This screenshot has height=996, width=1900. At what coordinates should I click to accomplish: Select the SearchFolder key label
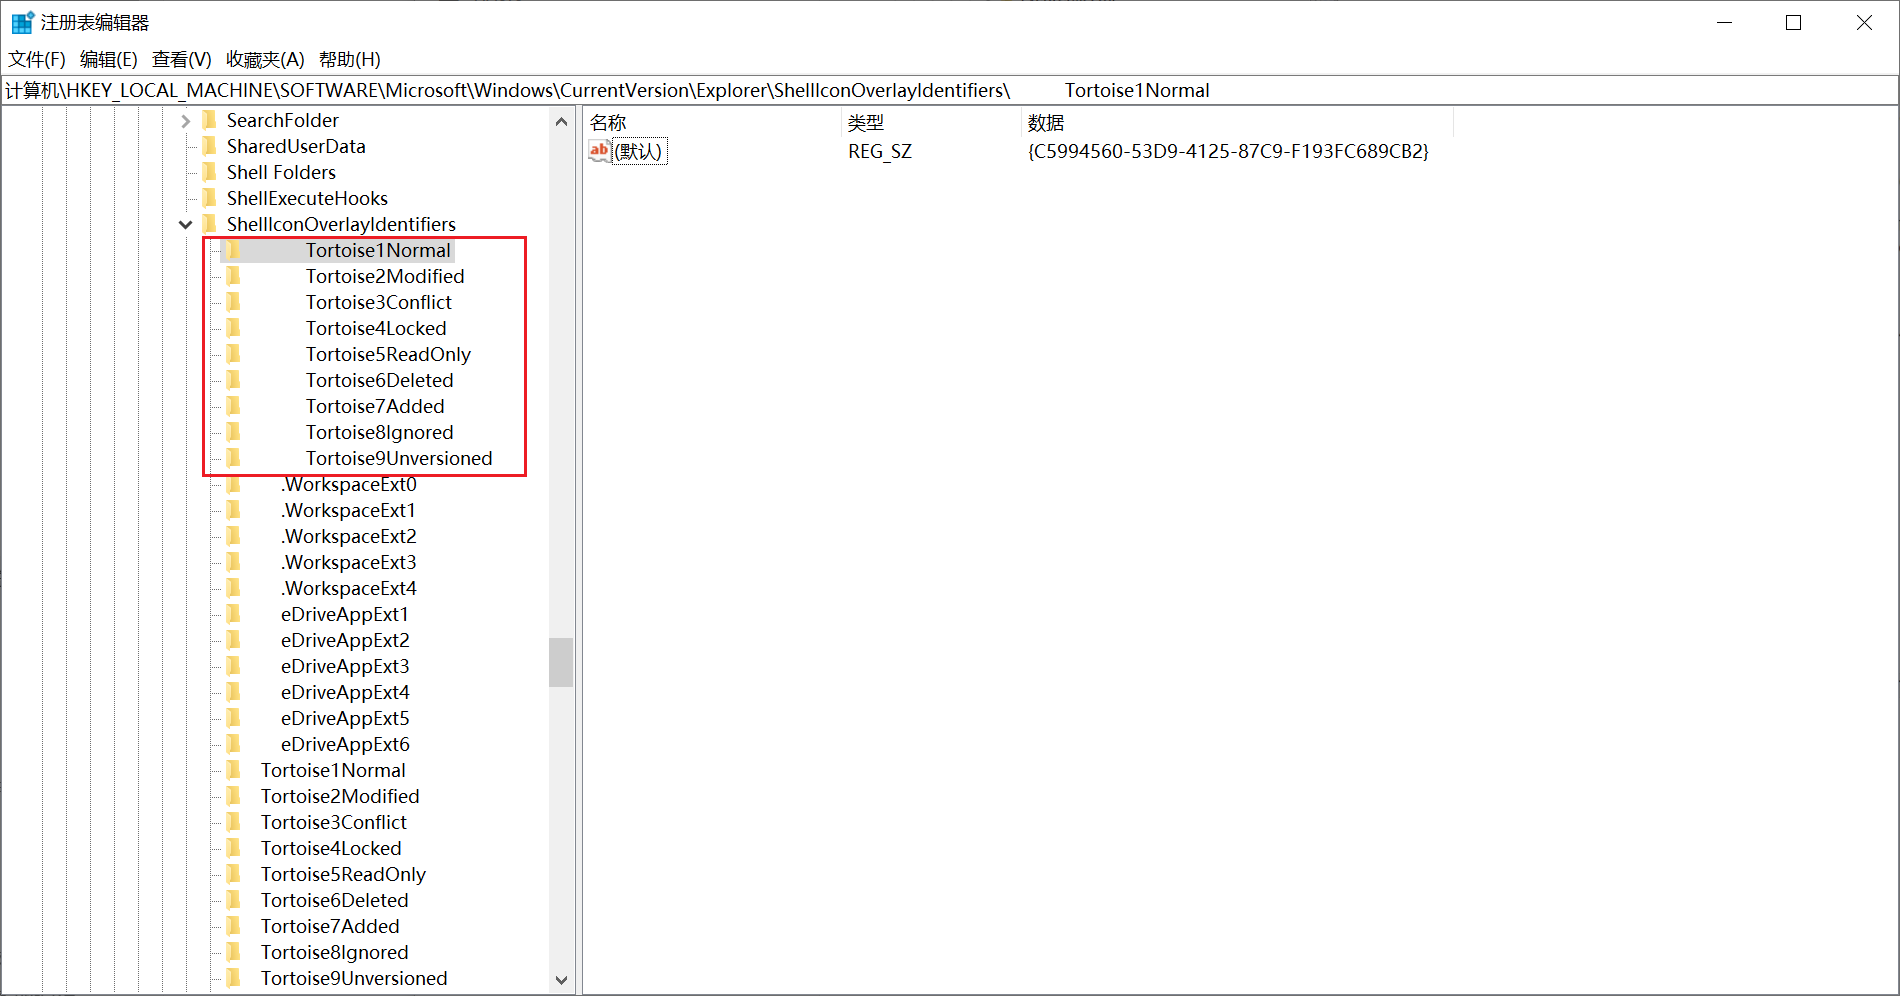pyautogui.click(x=283, y=120)
